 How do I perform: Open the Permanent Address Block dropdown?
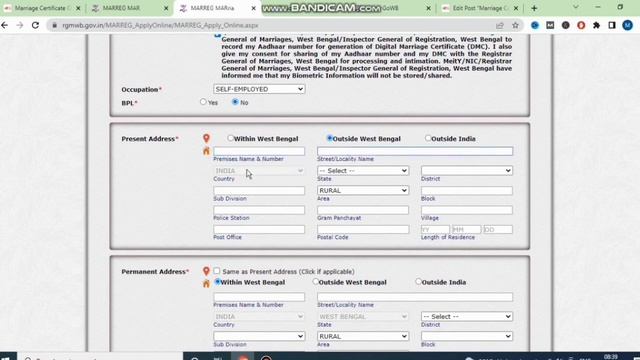click(x=467, y=336)
